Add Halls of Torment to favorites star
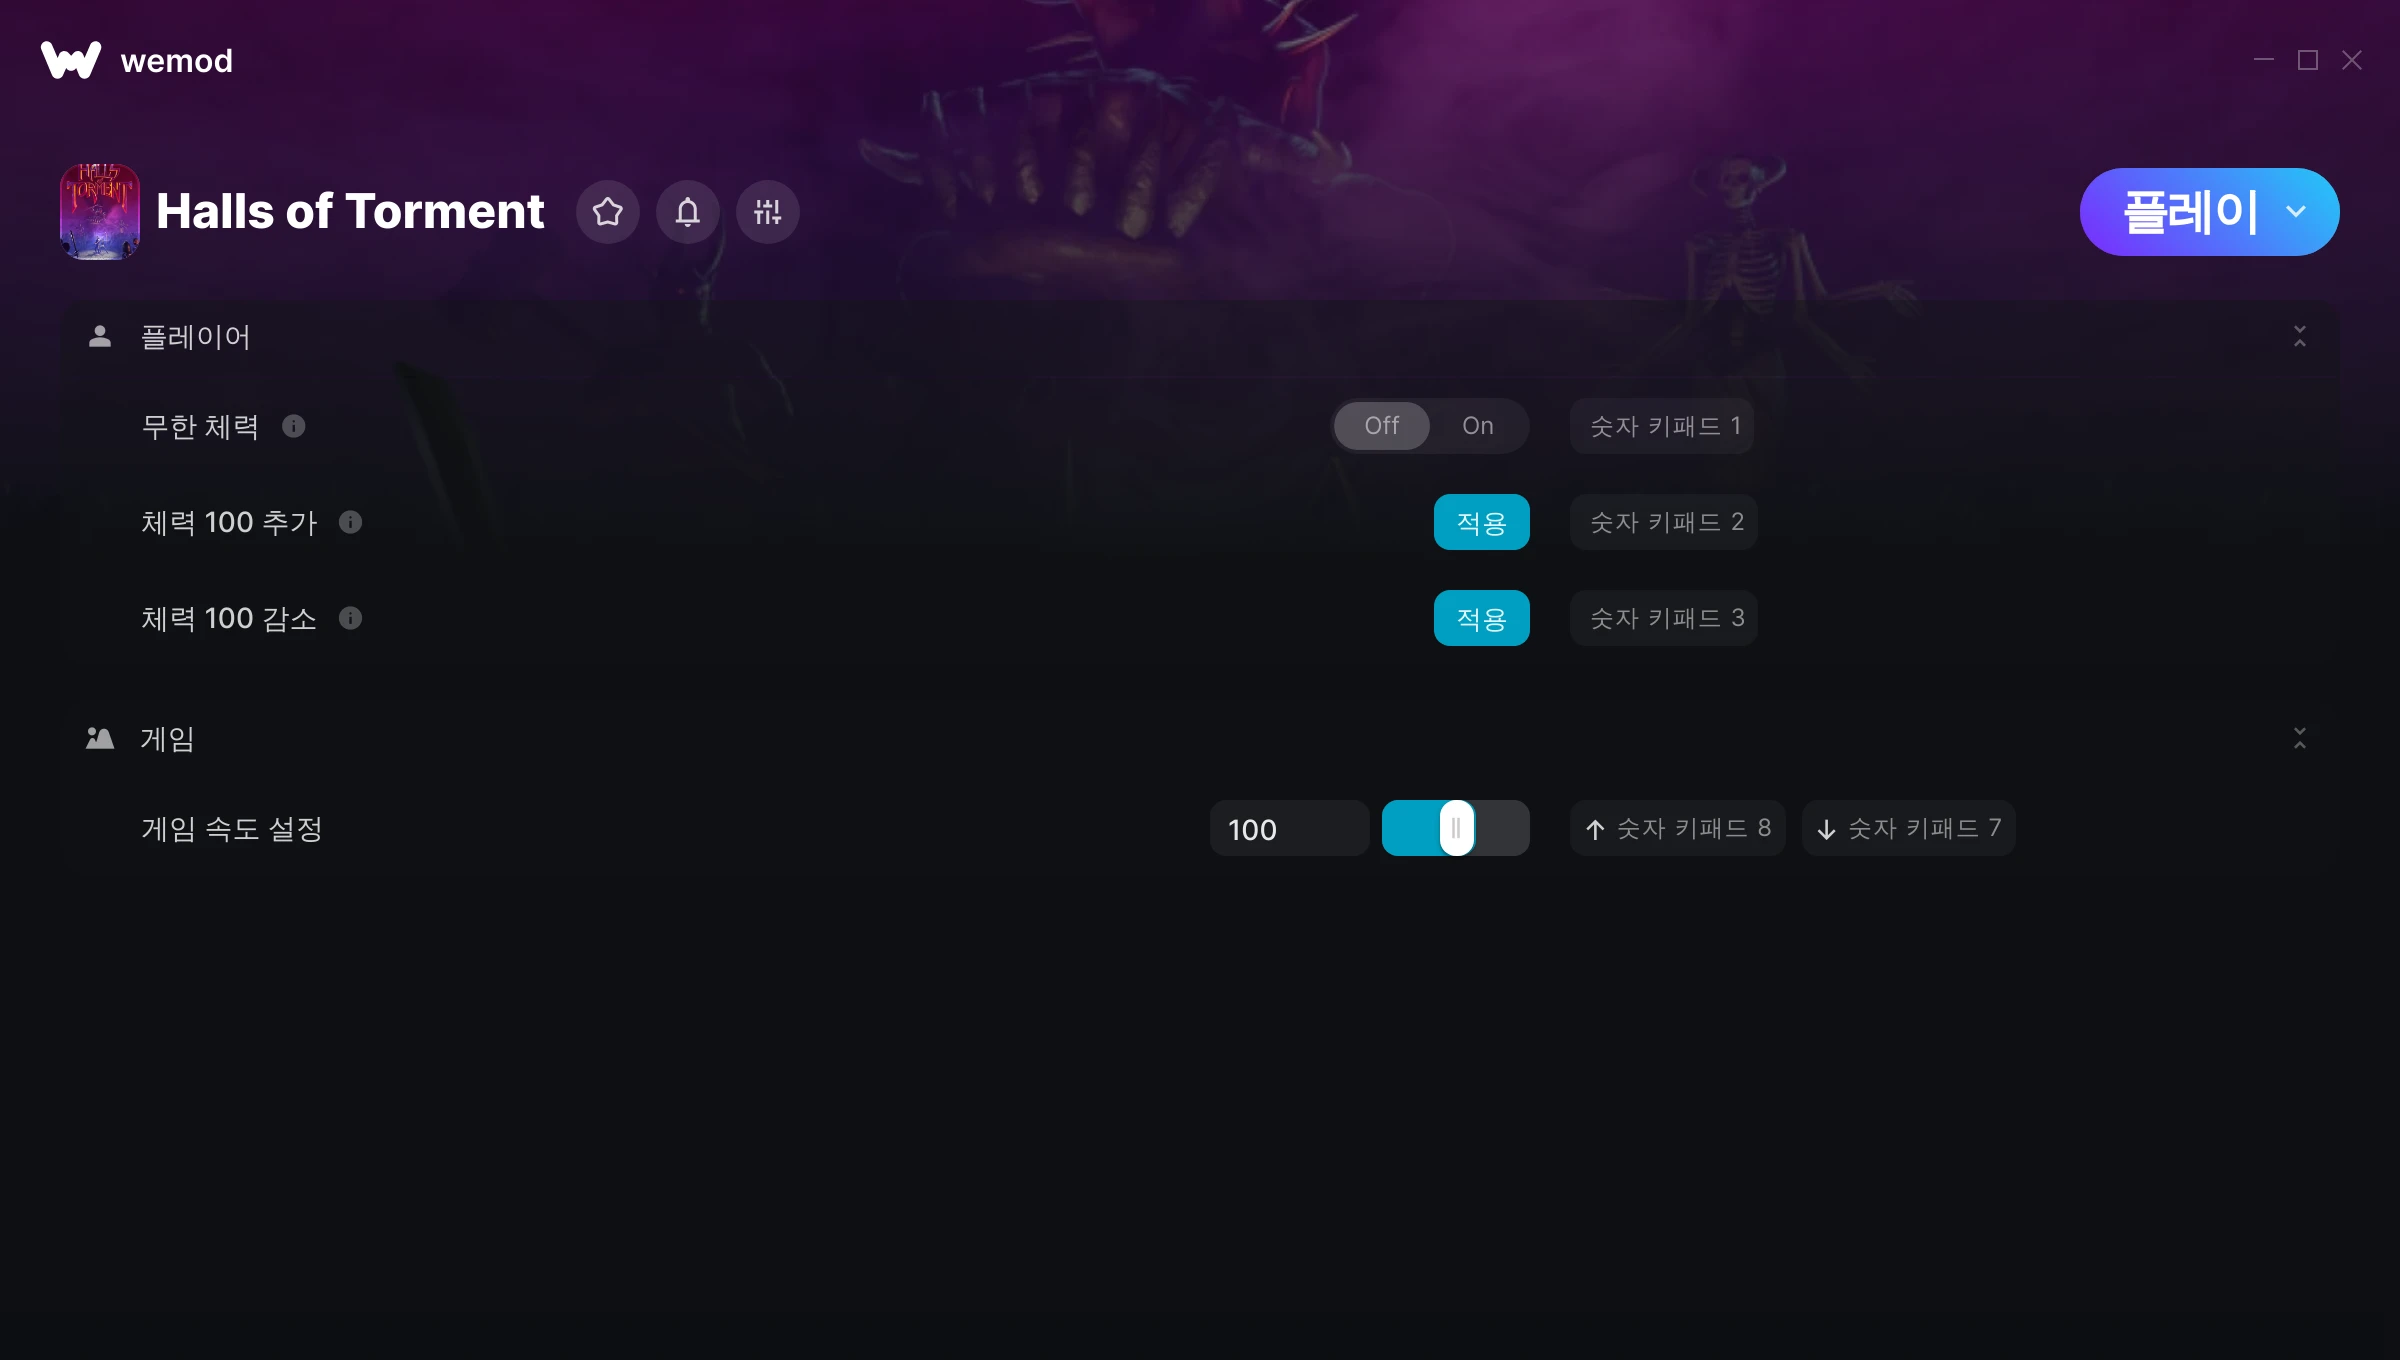The image size is (2400, 1360). click(x=607, y=211)
